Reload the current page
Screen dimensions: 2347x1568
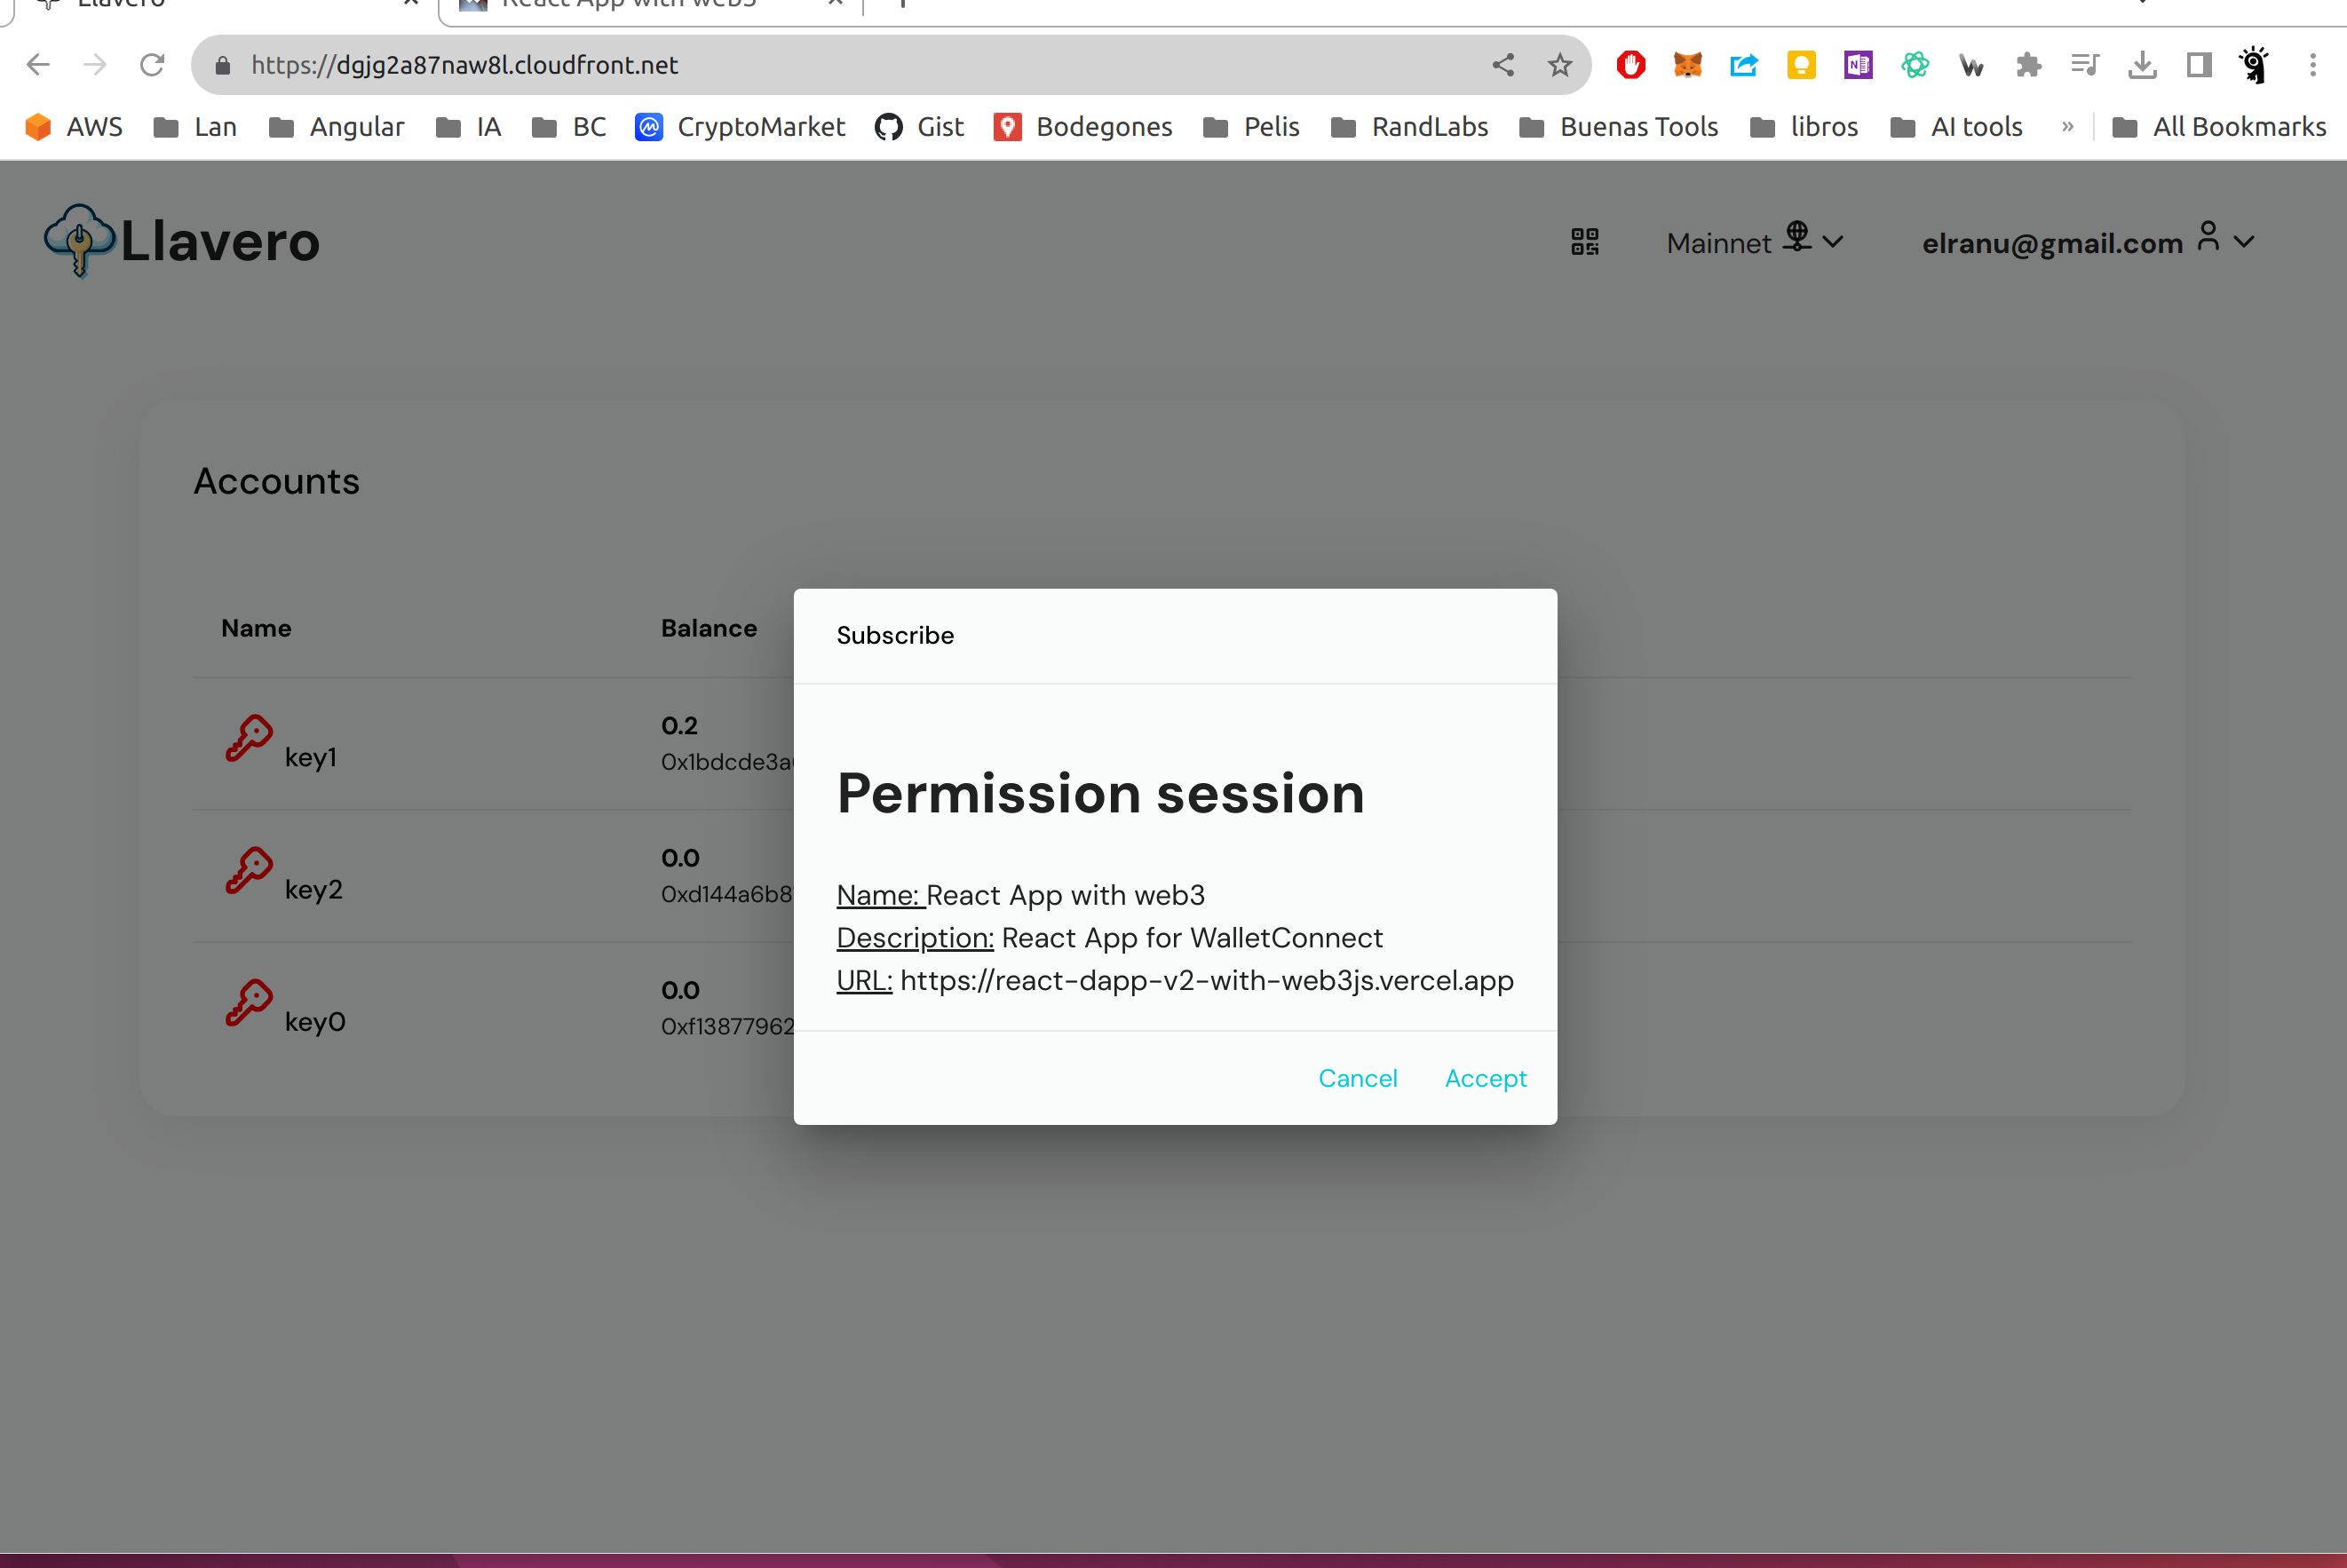click(x=152, y=65)
